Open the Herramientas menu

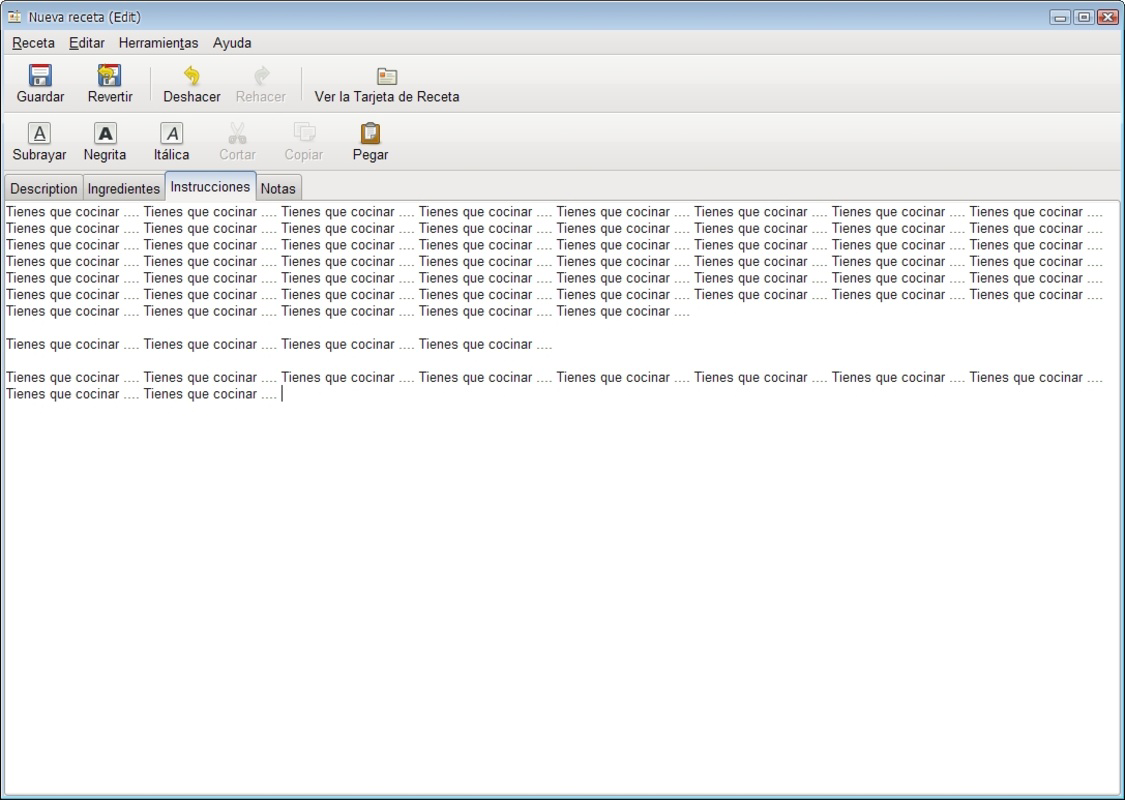coord(159,43)
